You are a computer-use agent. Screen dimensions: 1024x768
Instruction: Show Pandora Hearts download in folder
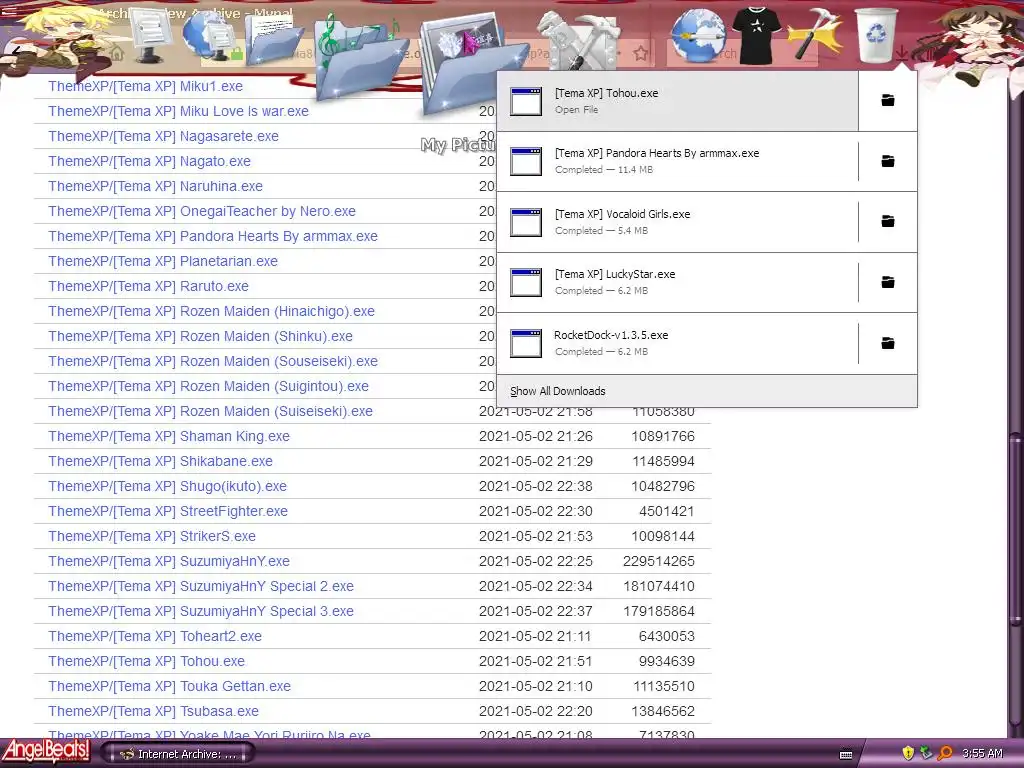pyautogui.click(x=888, y=161)
